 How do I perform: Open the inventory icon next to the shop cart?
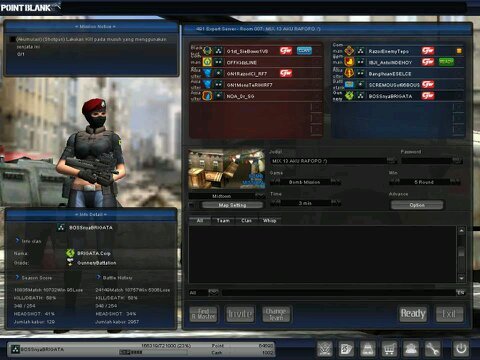(368, 349)
